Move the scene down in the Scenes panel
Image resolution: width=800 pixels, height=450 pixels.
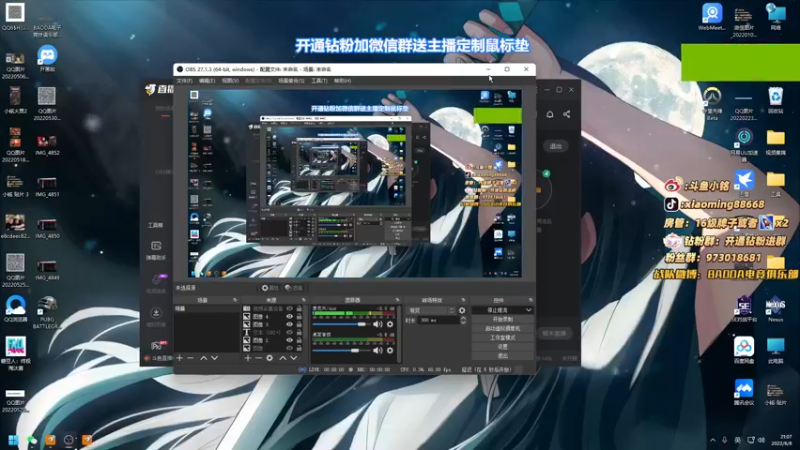pos(214,358)
